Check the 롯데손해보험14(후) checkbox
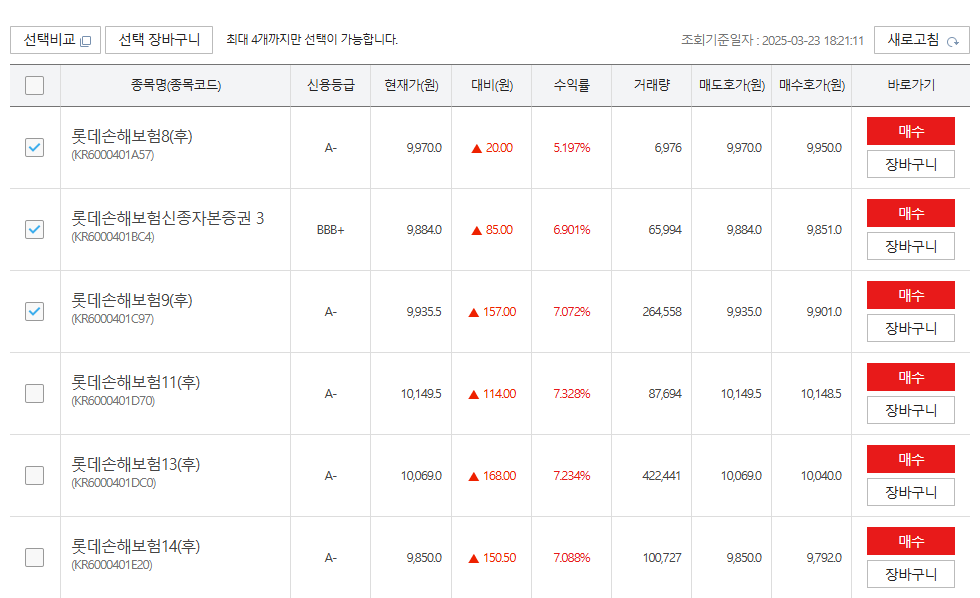This screenshot has height=598, width=980. click(x=34, y=557)
